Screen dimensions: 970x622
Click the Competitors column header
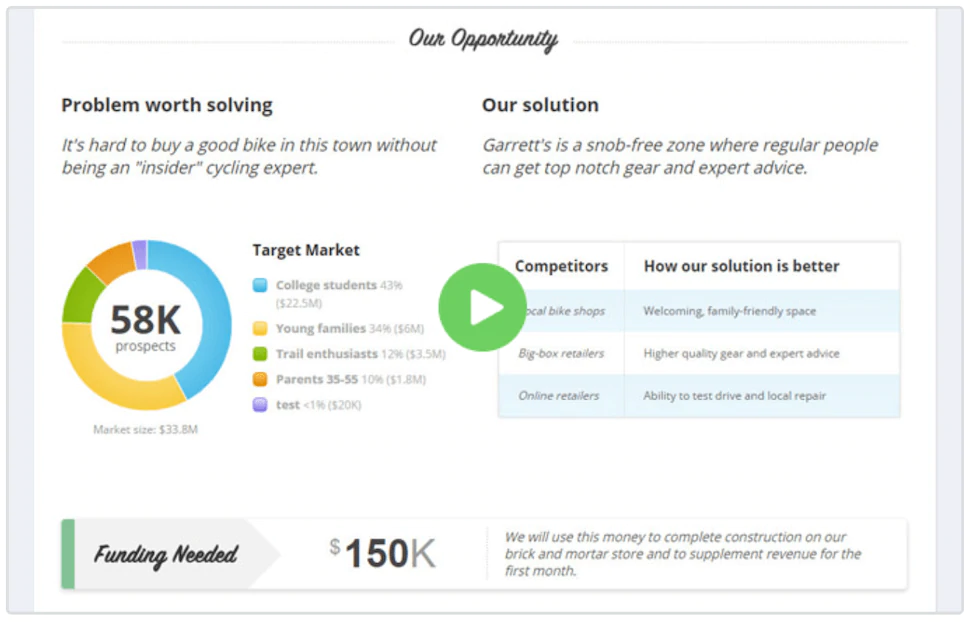click(x=561, y=266)
